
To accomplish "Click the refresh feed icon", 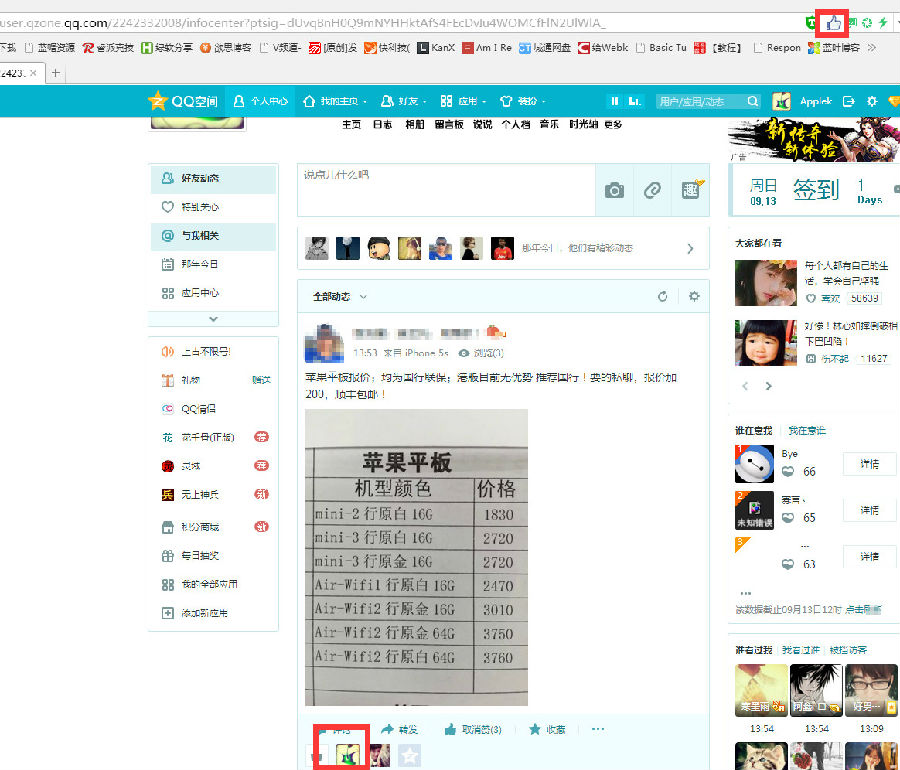I will [x=662, y=297].
